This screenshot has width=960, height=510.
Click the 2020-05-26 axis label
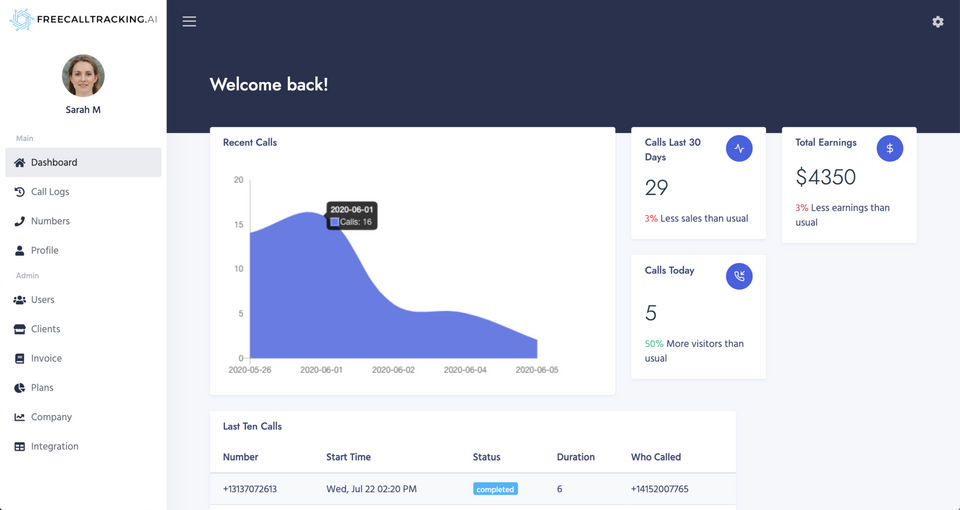pos(250,370)
